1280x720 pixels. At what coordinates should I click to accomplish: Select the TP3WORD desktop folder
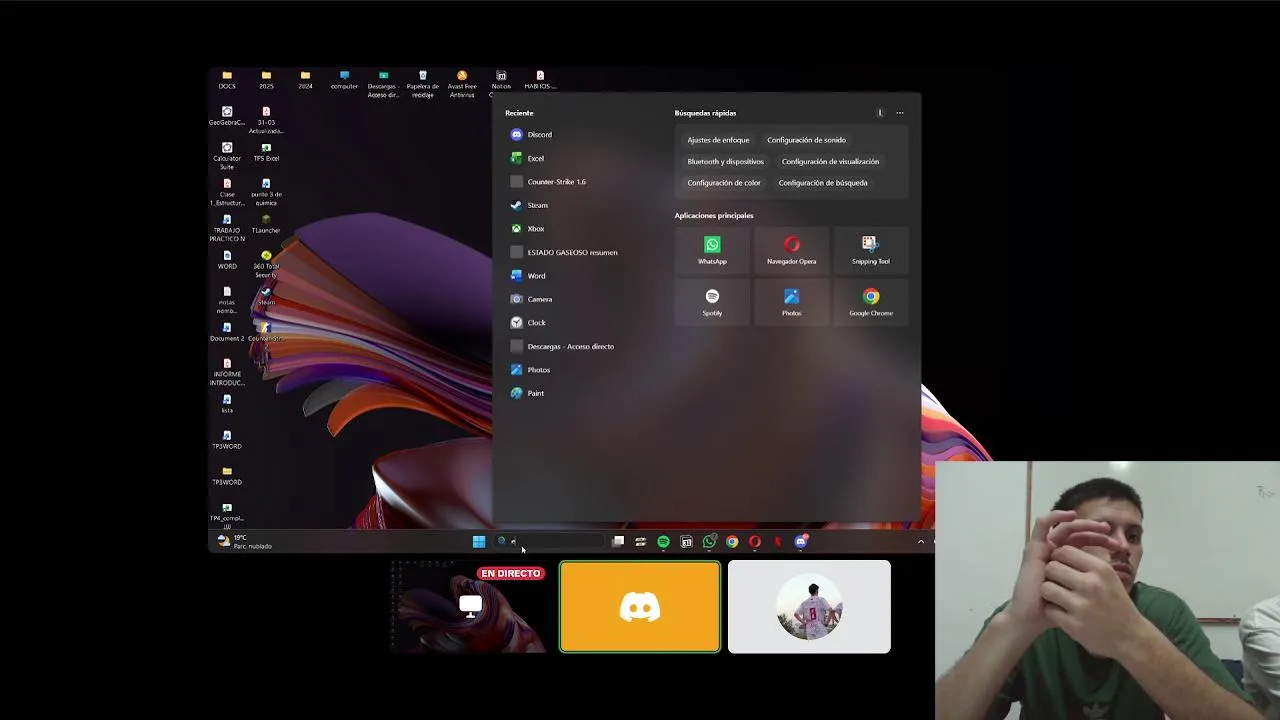(x=227, y=476)
